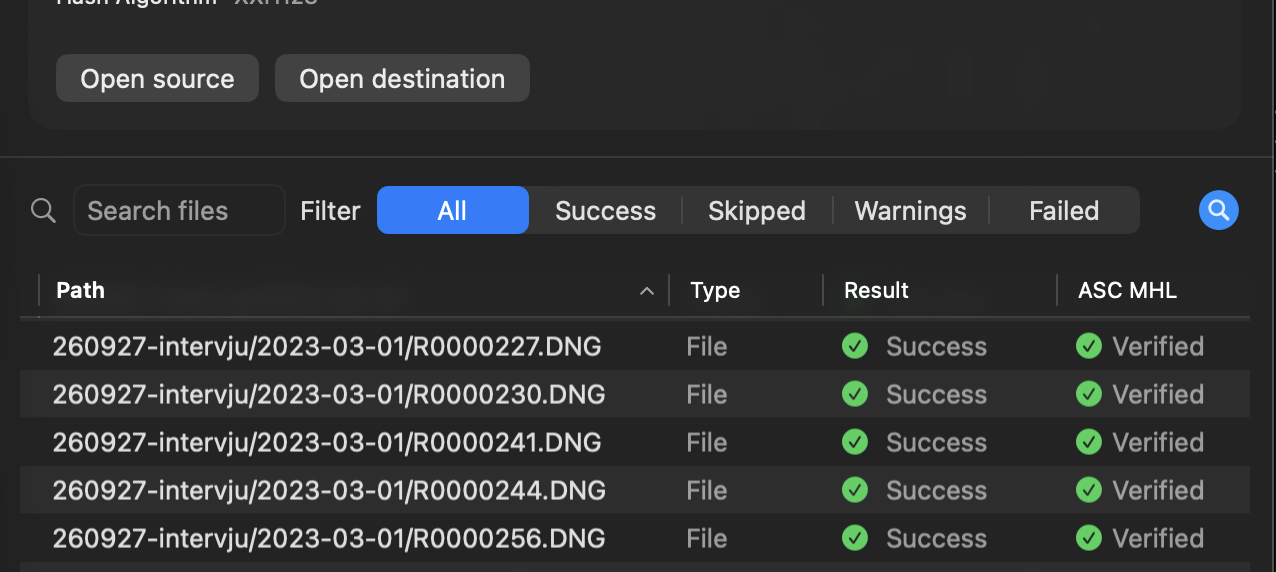
Task: Filter the list by Failed
Action: [1064, 211]
